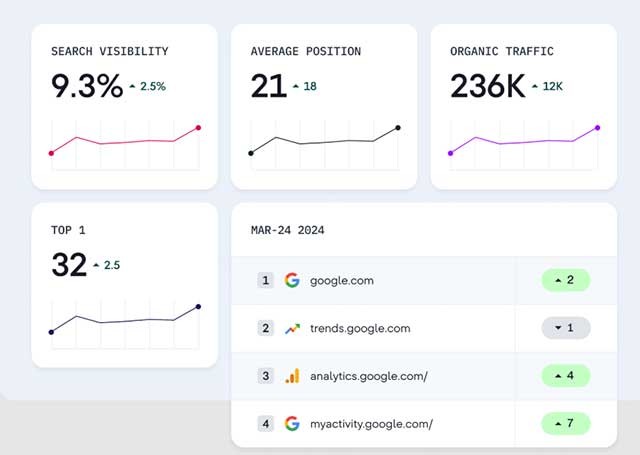Image resolution: width=640 pixels, height=455 pixels.
Task: Click the up arrow in Top 1 card
Action: click(96, 266)
